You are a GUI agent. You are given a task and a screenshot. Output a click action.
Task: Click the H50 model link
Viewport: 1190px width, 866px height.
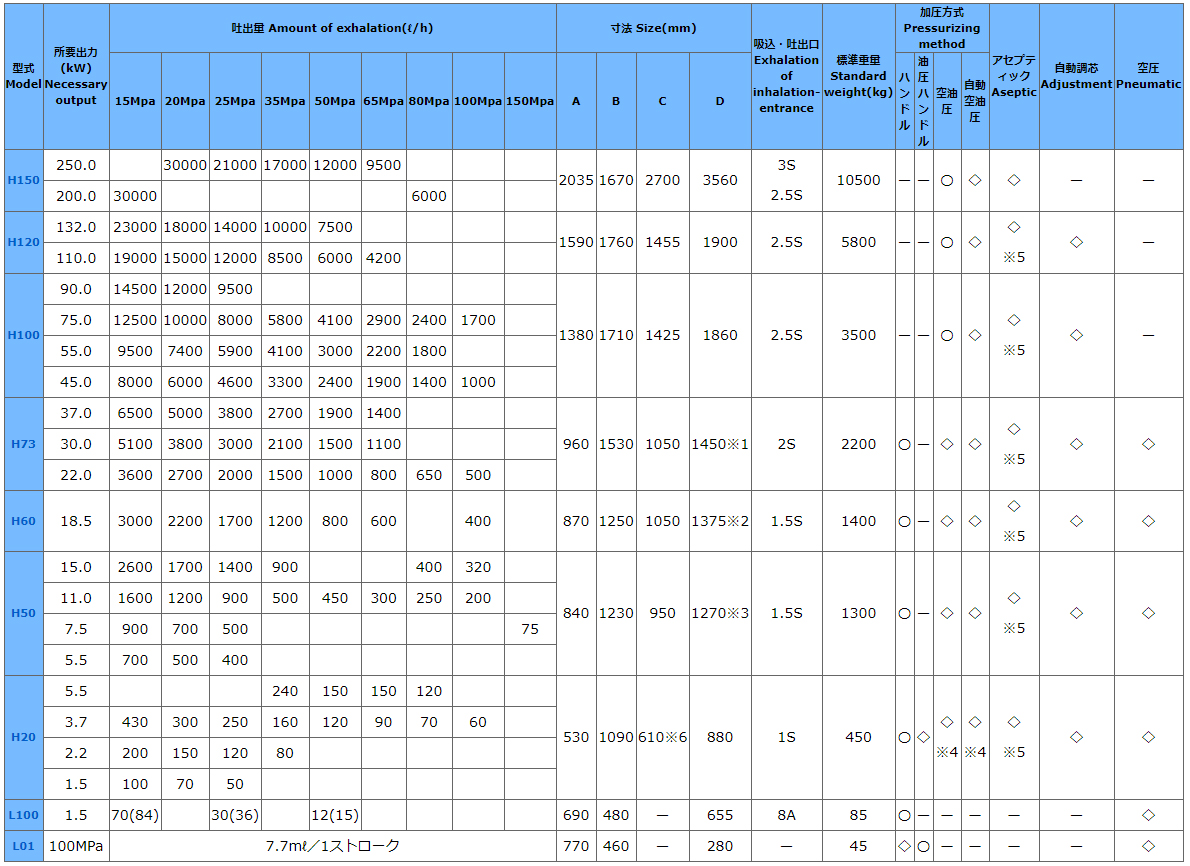coord(23,613)
